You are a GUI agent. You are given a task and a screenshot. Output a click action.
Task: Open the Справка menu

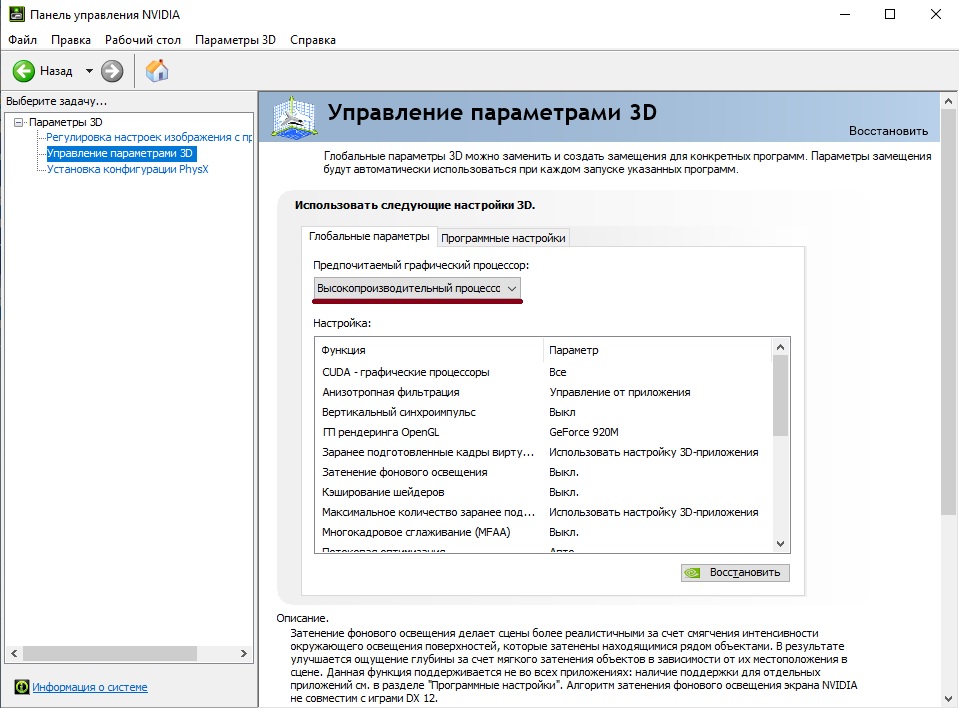[x=313, y=40]
